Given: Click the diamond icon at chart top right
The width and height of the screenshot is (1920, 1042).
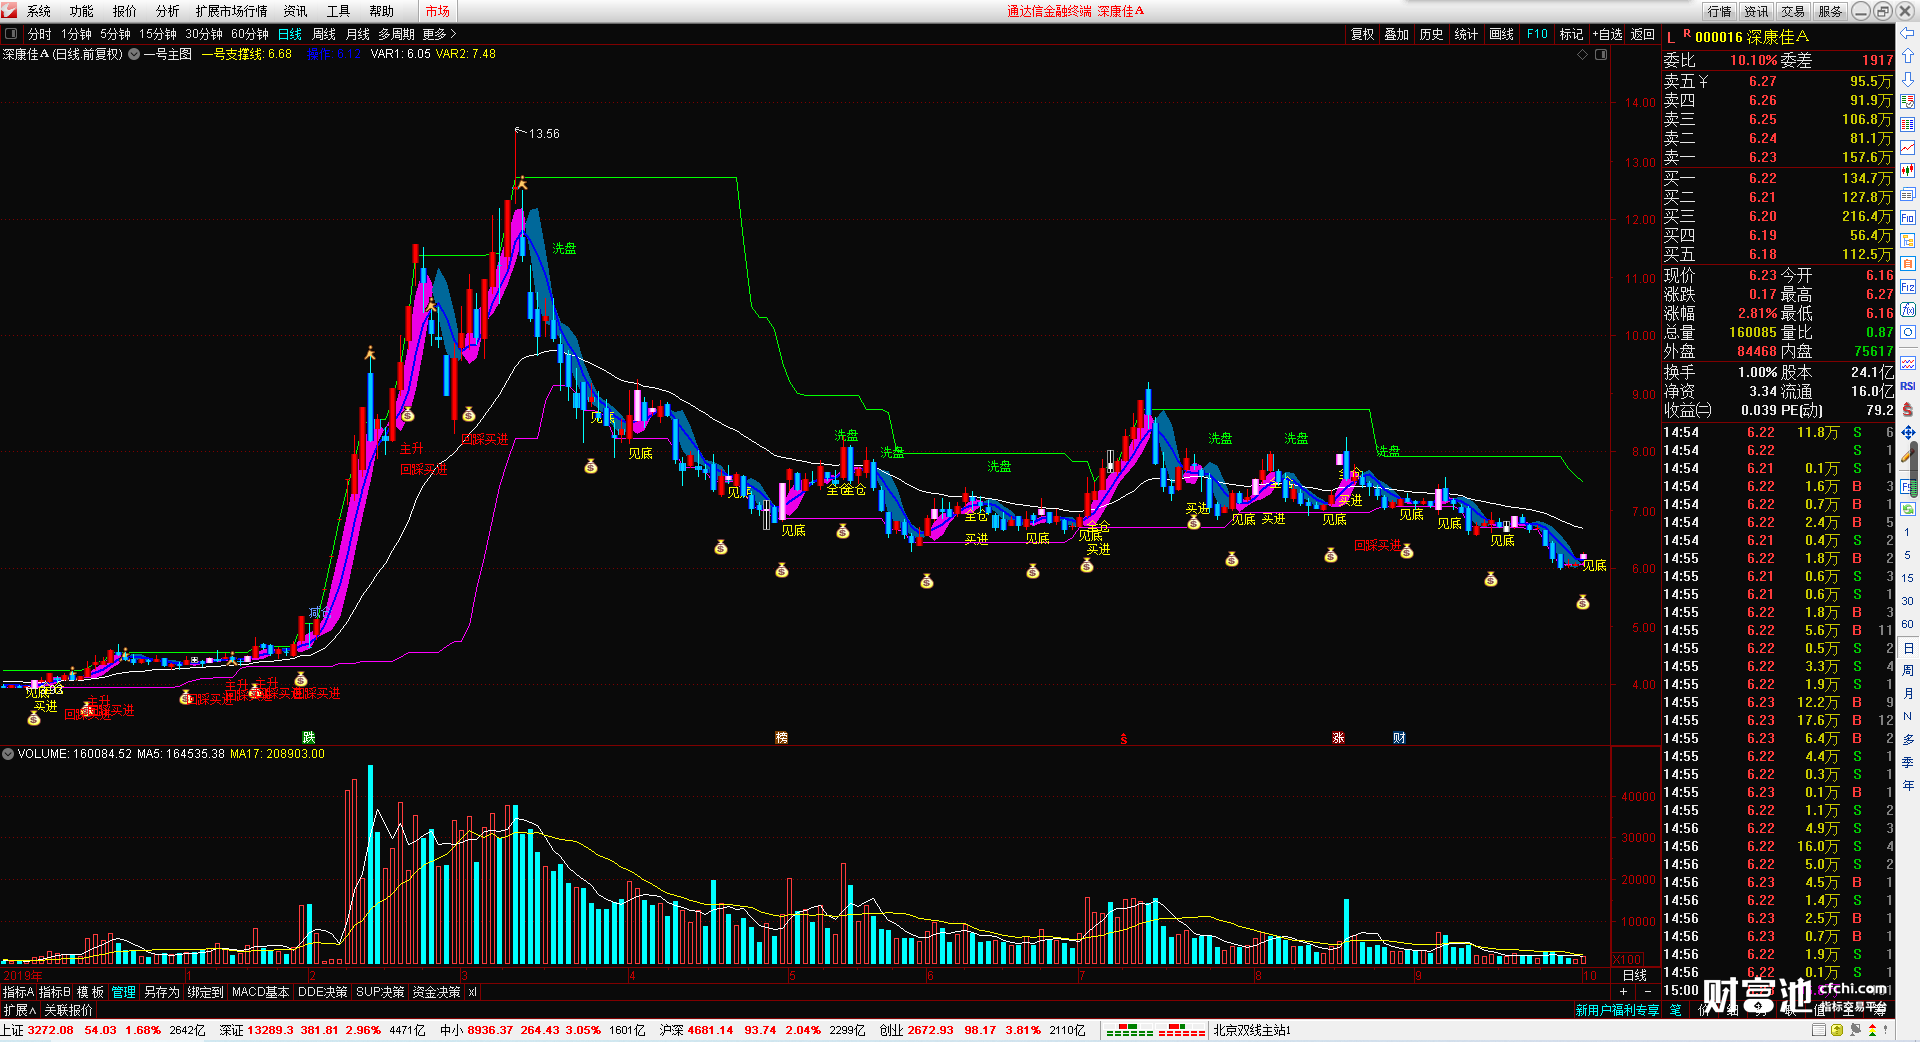Looking at the screenshot, I should coord(1582,54).
